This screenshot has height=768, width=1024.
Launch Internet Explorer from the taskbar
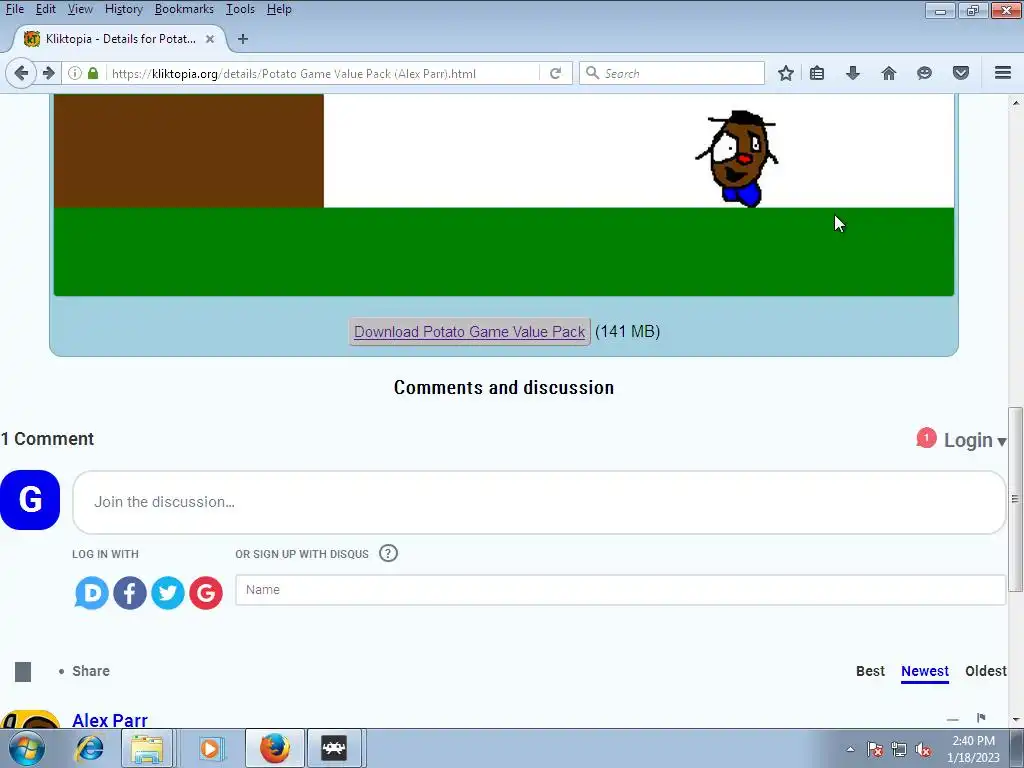pyautogui.click(x=89, y=748)
